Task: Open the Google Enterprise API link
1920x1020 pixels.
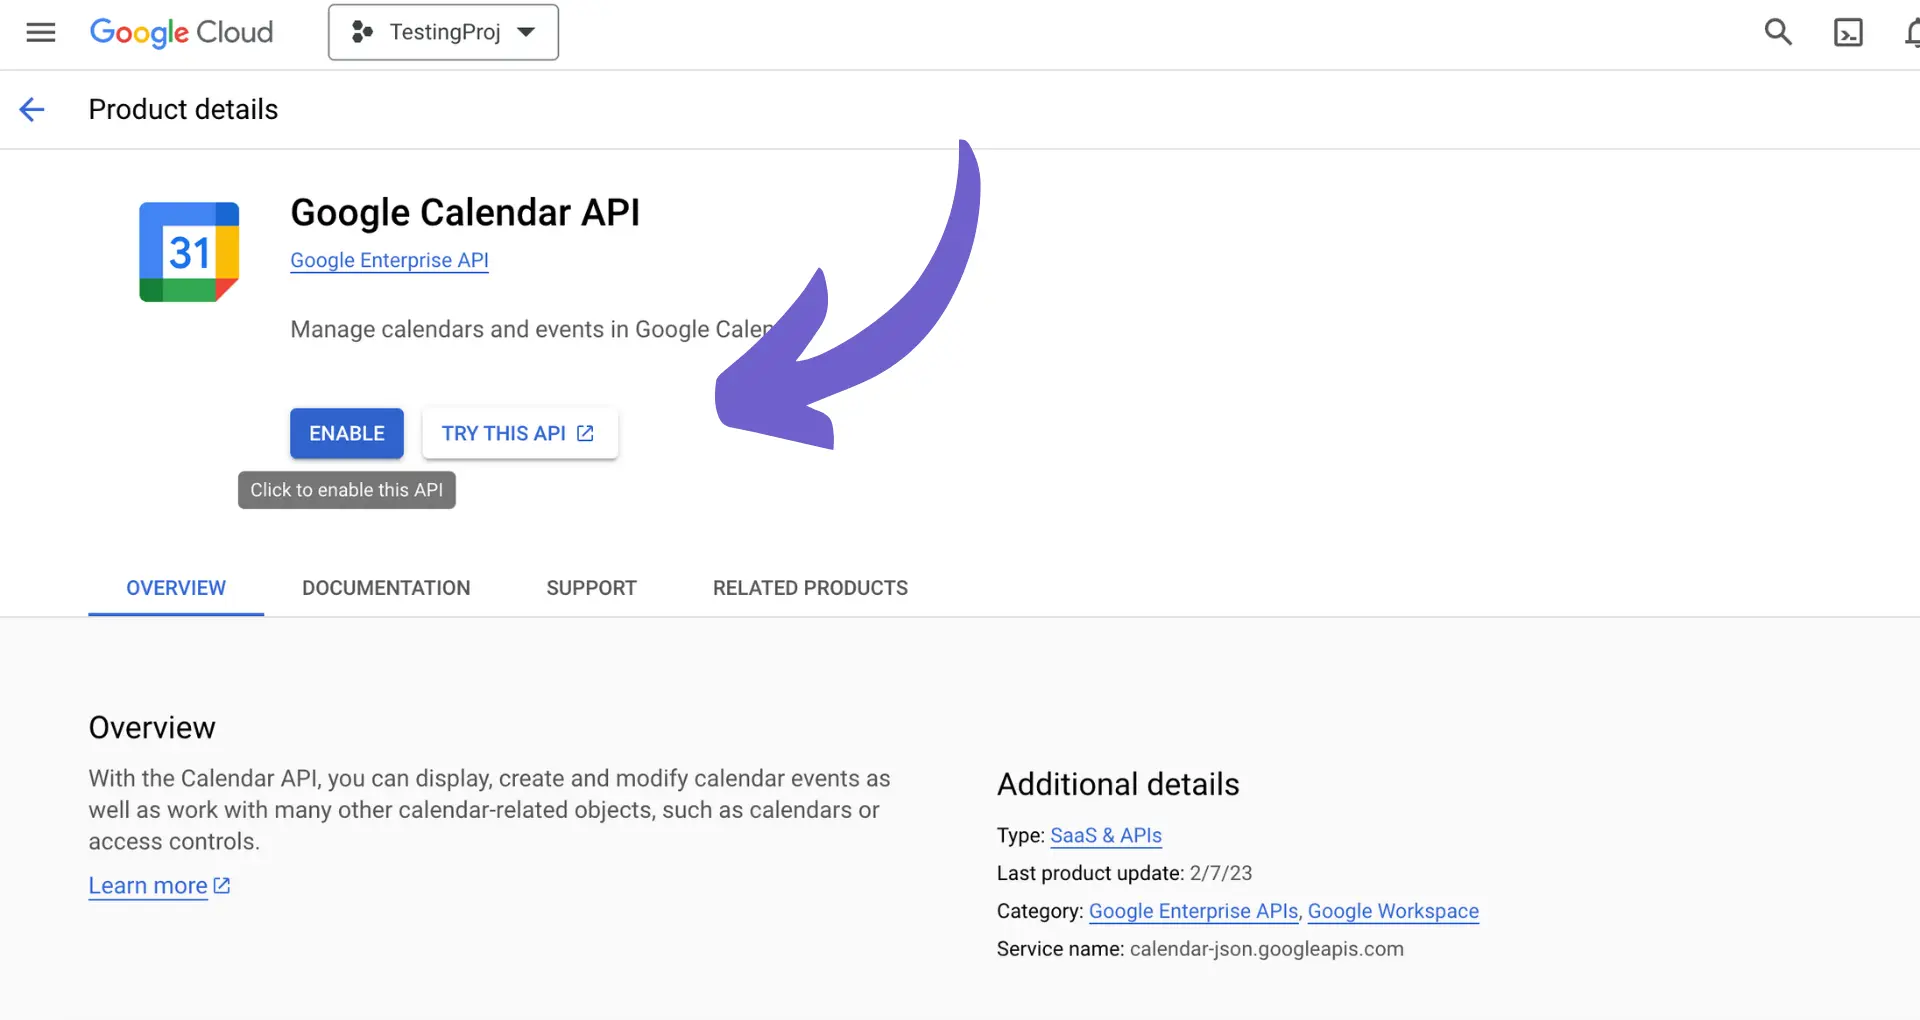Action: tap(389, 260)
